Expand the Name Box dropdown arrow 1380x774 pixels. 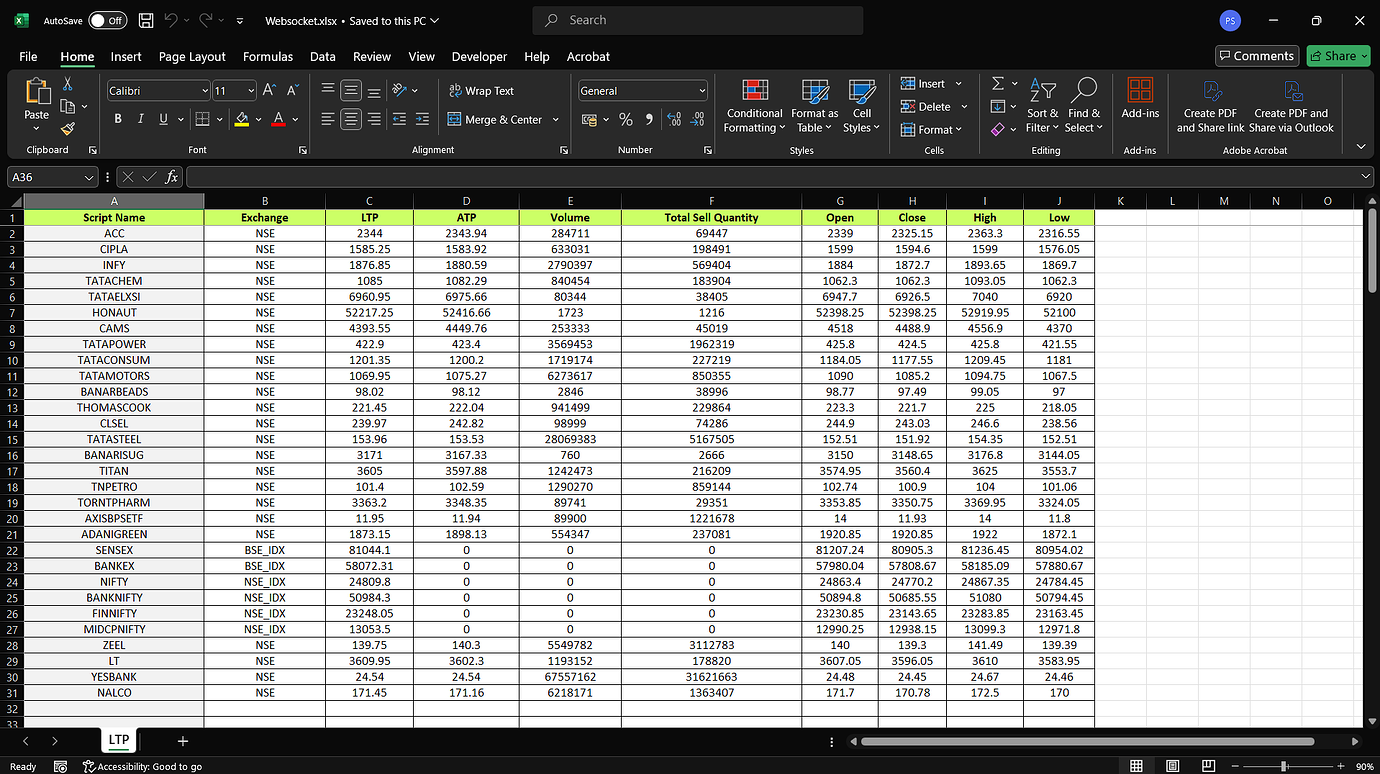point(88,177)
